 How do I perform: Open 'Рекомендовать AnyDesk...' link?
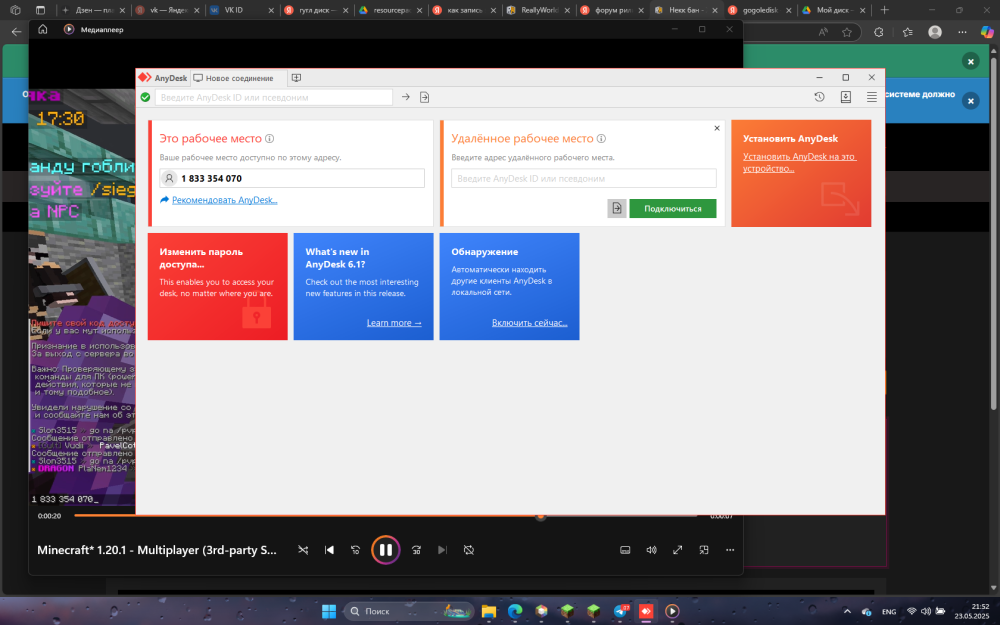(x=224, y=200)
